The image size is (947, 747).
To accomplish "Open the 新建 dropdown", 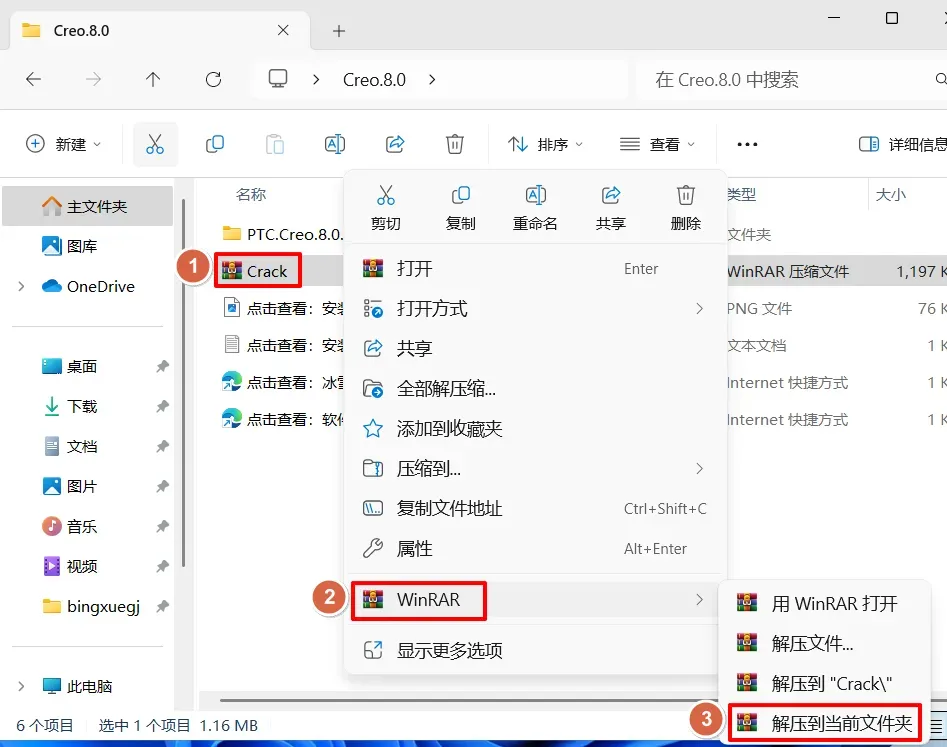I will tap(63, 144).
